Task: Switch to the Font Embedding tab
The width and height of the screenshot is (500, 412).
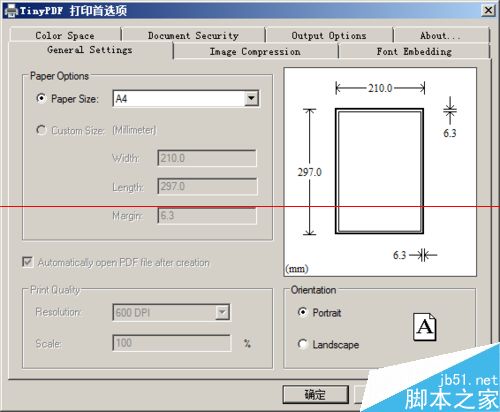Action: pos(414,52)
